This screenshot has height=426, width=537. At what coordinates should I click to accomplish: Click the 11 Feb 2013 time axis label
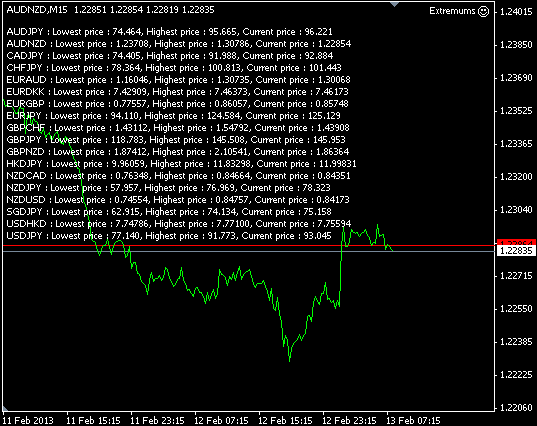point(28,420)
